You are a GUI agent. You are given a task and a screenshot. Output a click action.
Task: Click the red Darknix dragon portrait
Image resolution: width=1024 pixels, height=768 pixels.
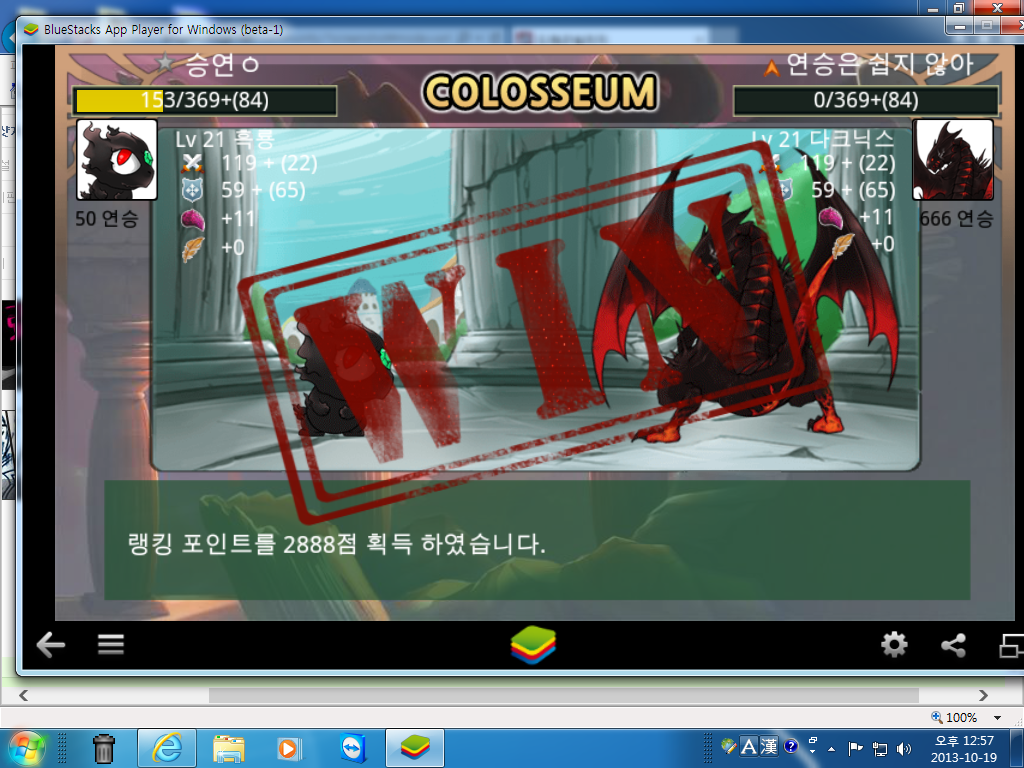(953, 159)
